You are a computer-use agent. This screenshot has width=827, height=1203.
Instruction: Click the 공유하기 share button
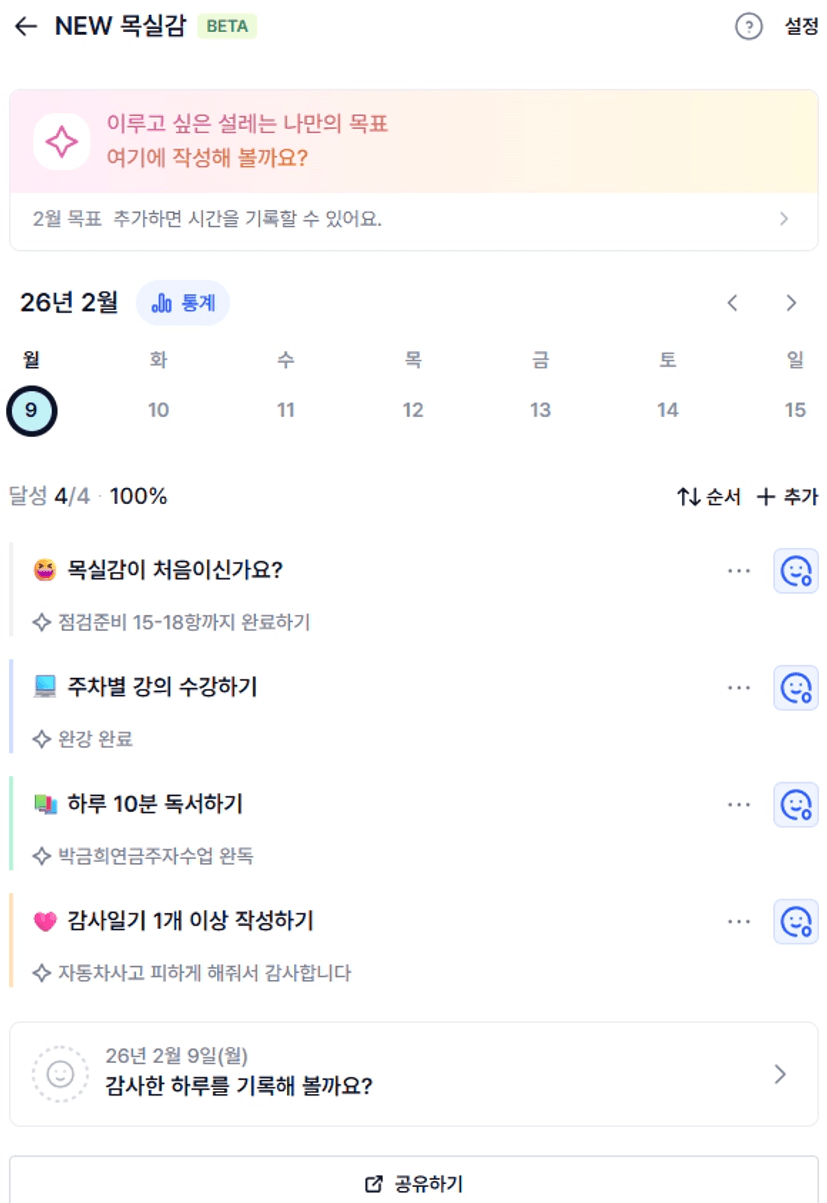pyautogui.click(x=414, y=1184)
